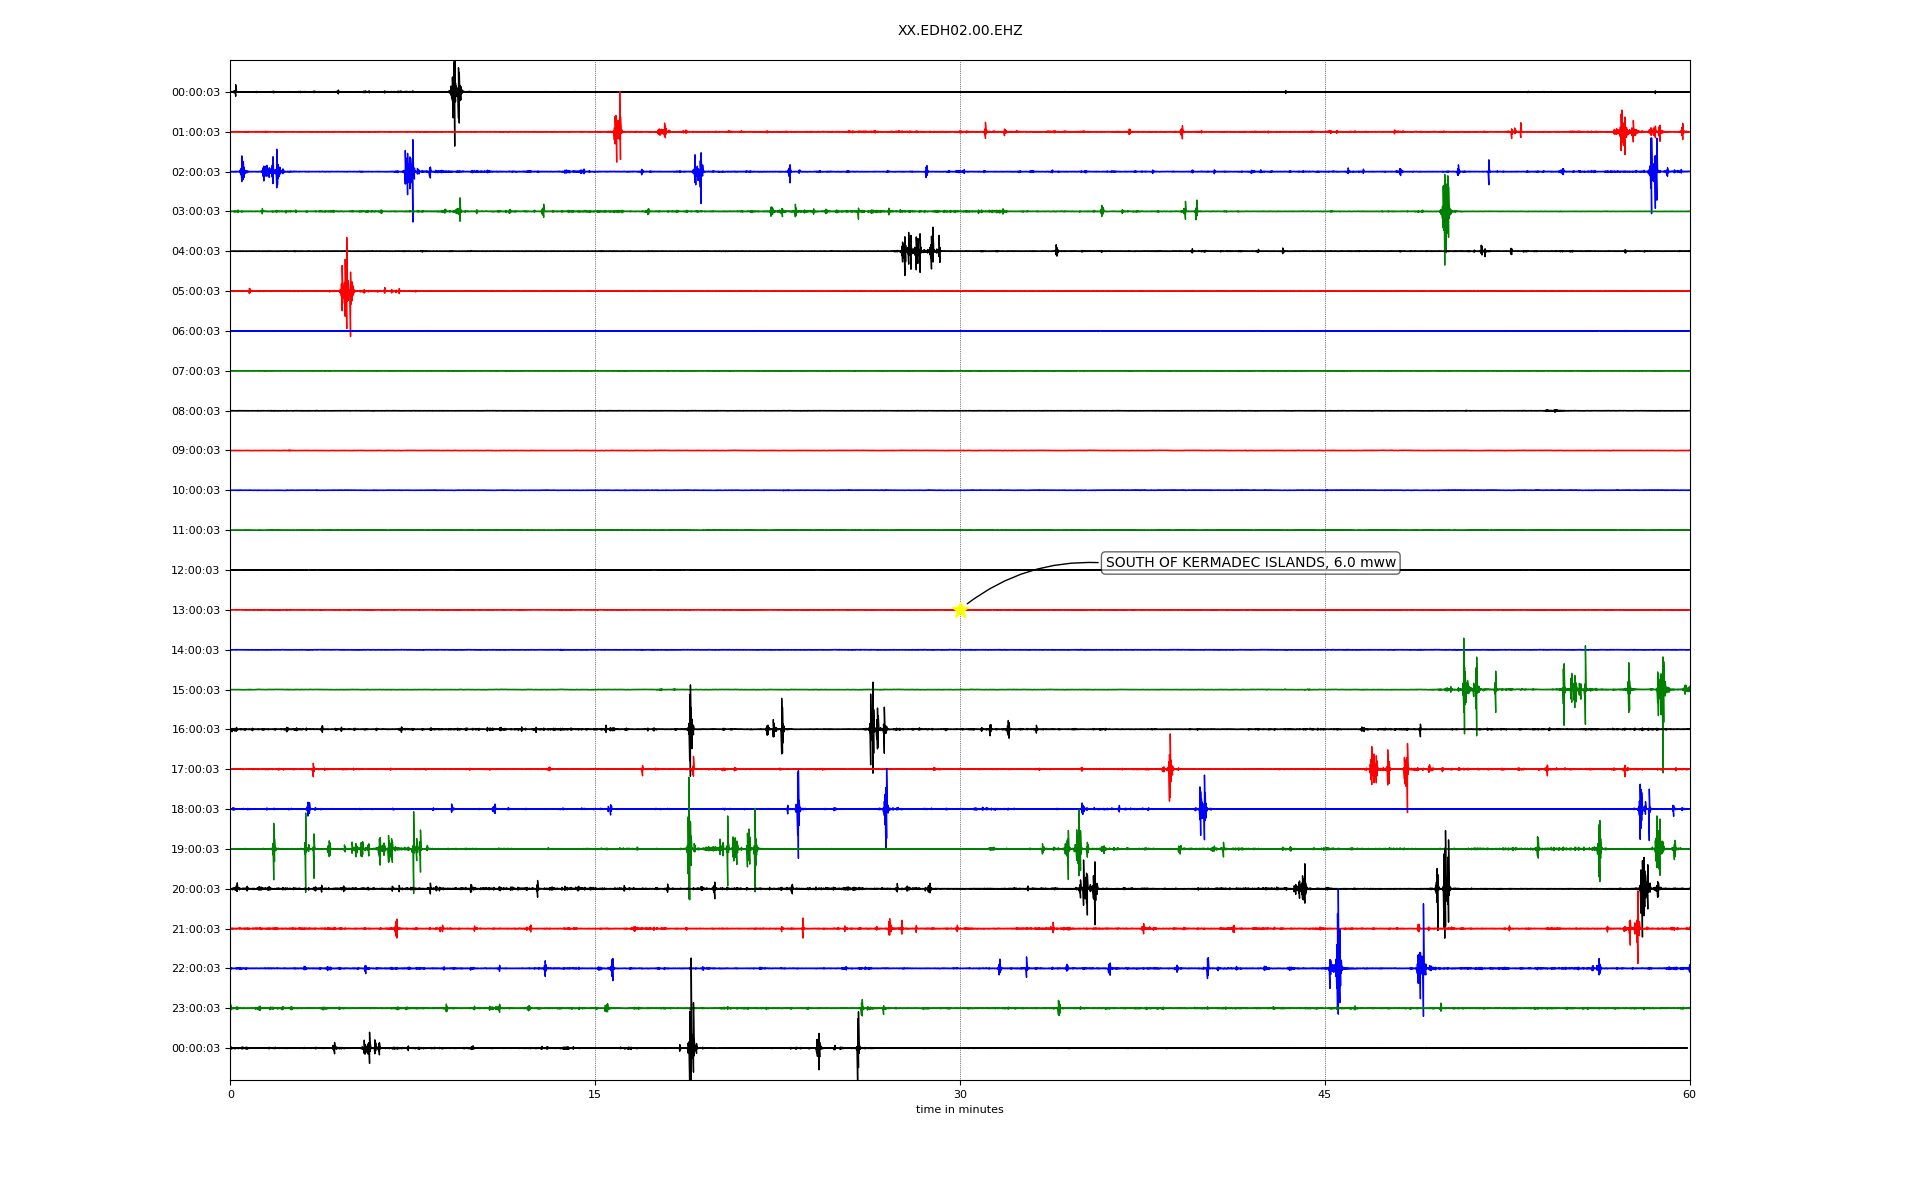Click the 45 minute x-axis tick label
Image resolution: width=1920 pixels, height=1200 pixels.
(1325, 1095)
